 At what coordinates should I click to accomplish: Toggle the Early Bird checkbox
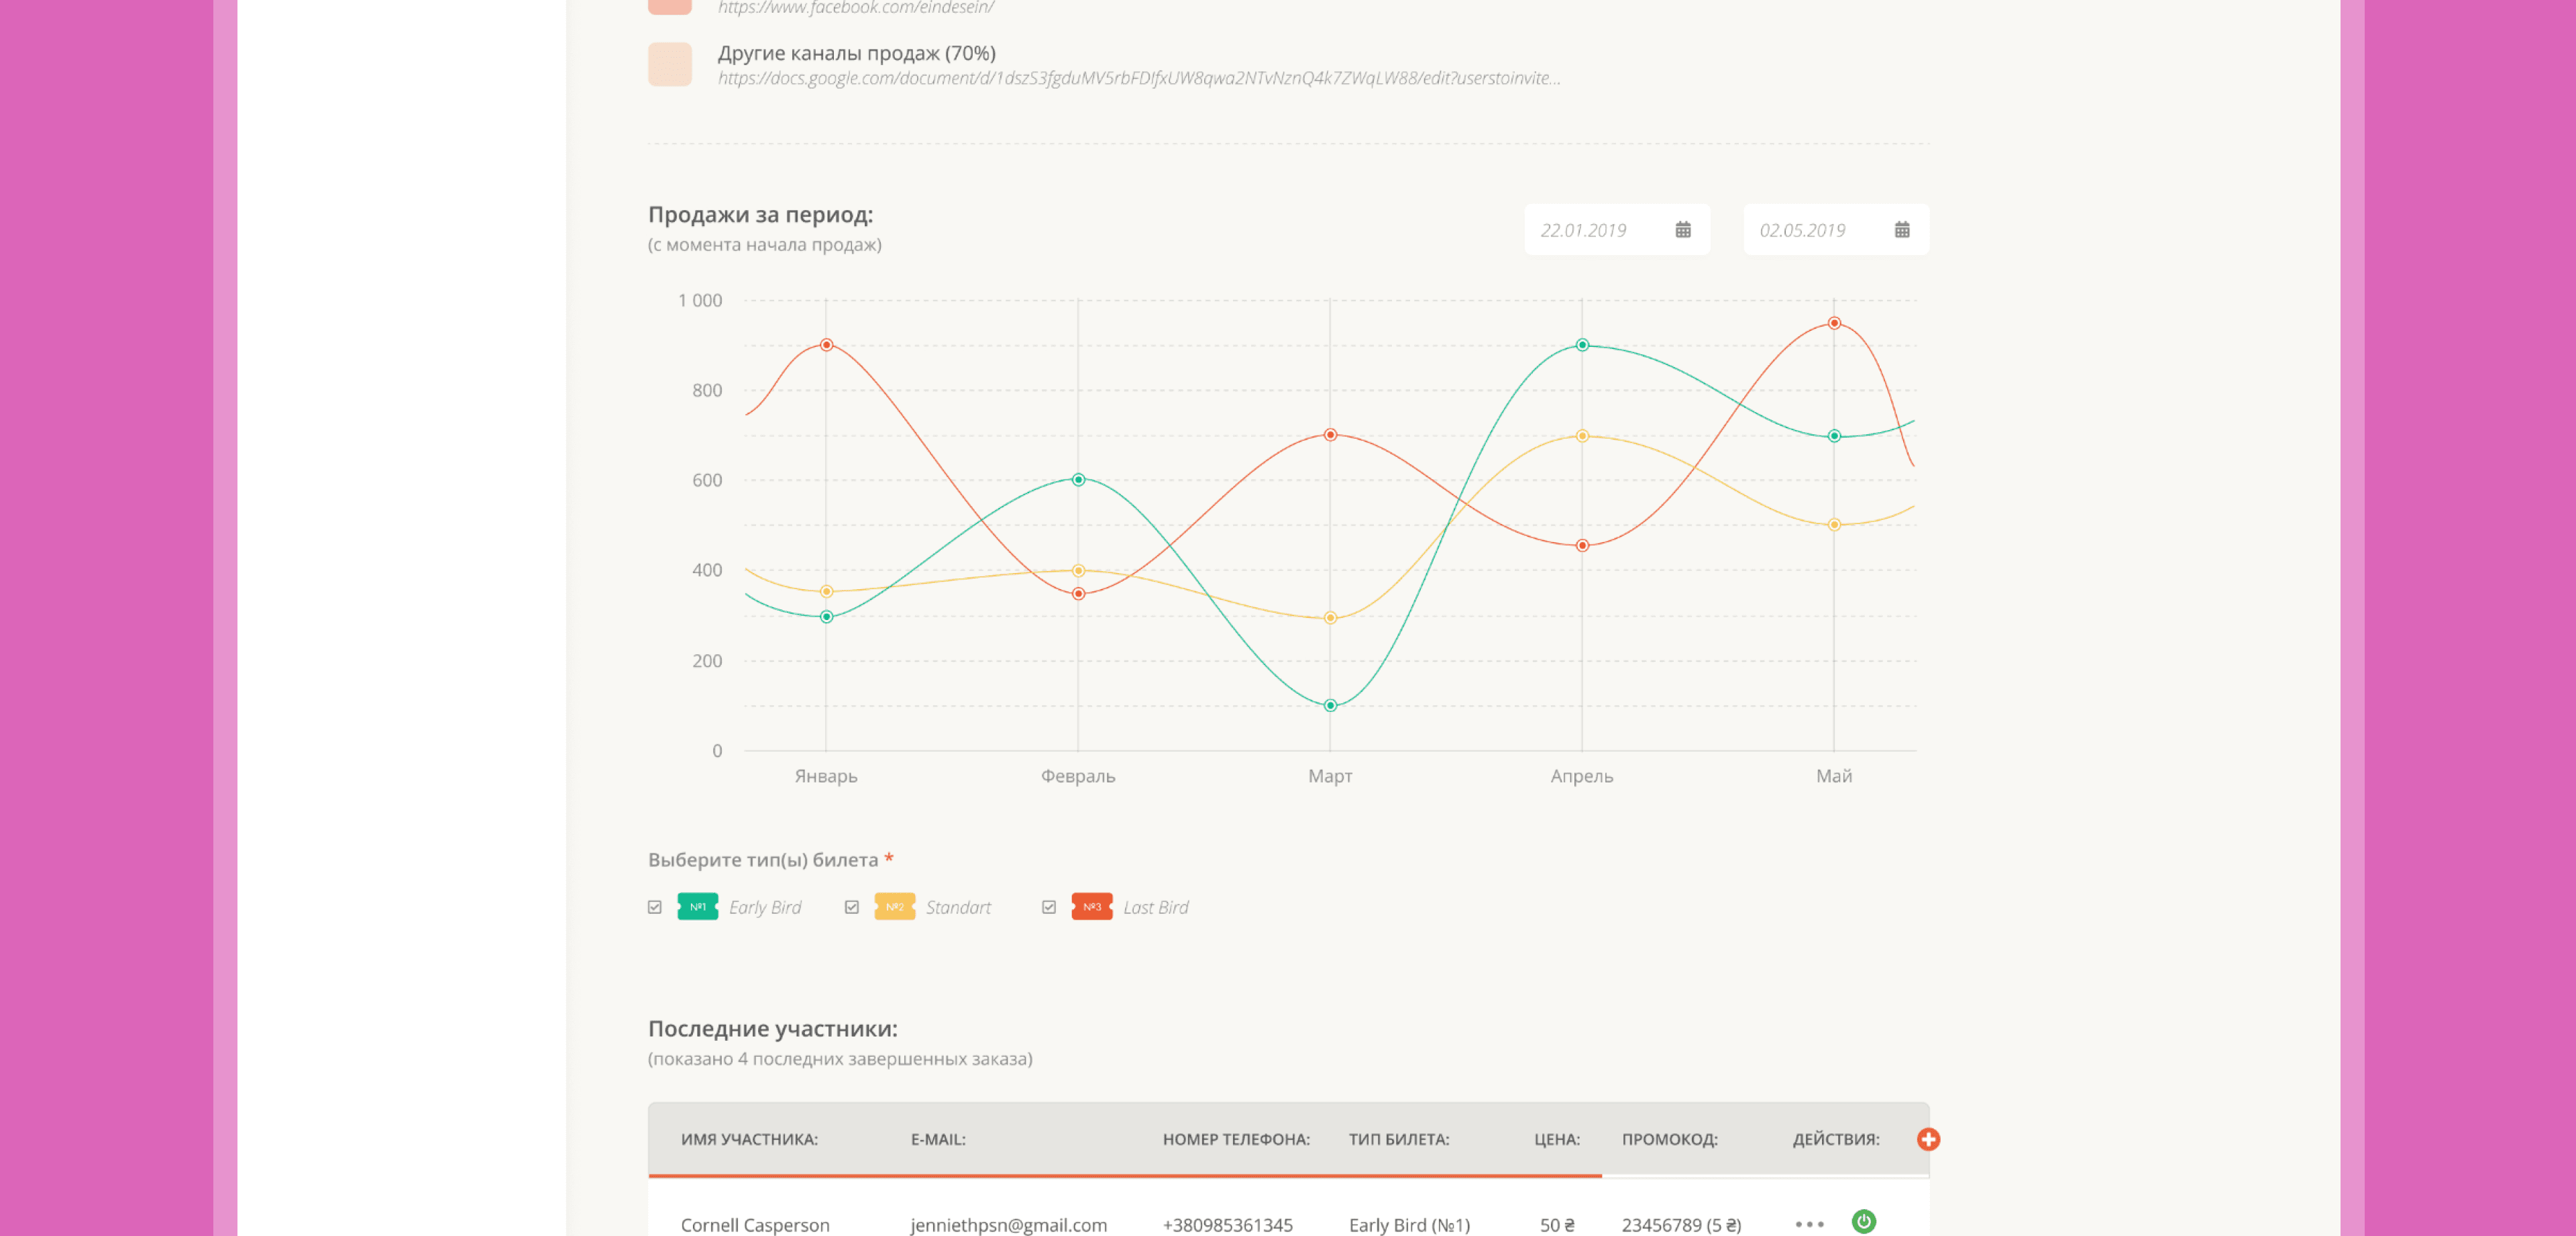click(x=655, y=907)
